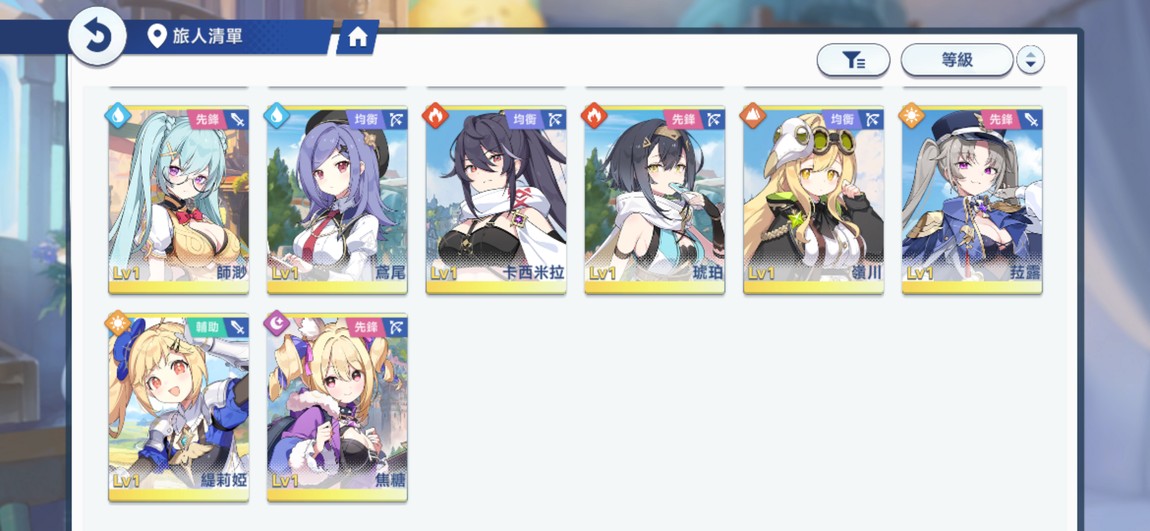Open the filter options button
The image size is (1150, 531).
[853, 60]
